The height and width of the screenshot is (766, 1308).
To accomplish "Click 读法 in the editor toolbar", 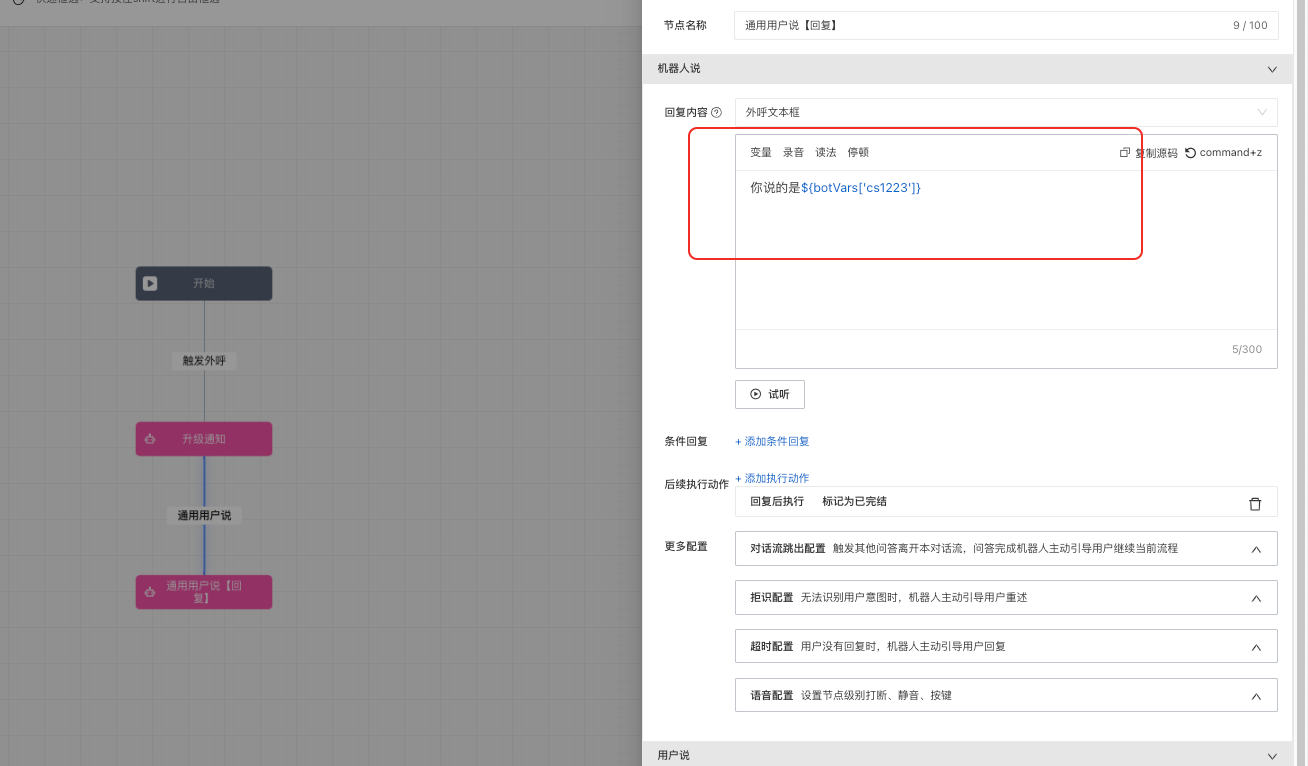I will 826,153.
